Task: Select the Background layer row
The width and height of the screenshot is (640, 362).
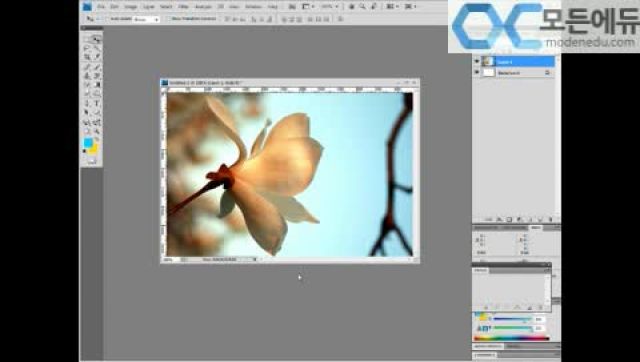Action: pos(514,72)
